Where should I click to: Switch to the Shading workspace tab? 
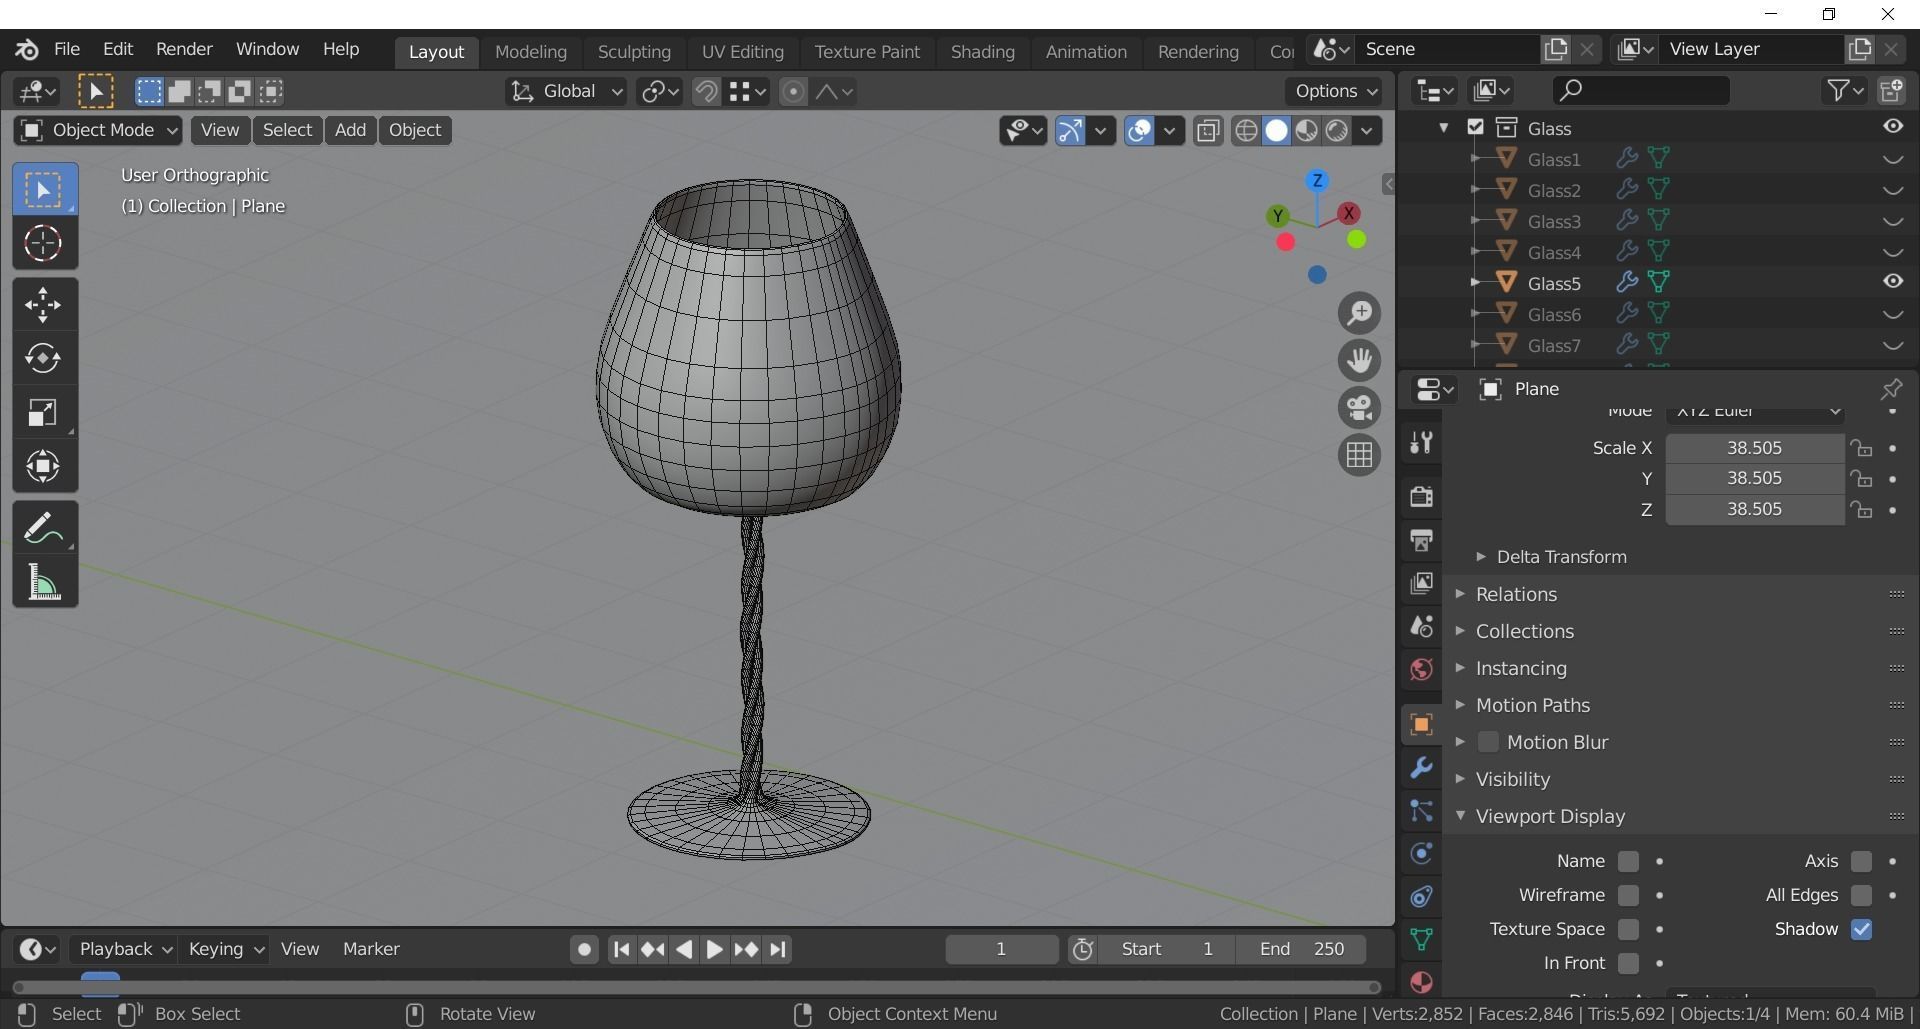click(x=982, y=51)
